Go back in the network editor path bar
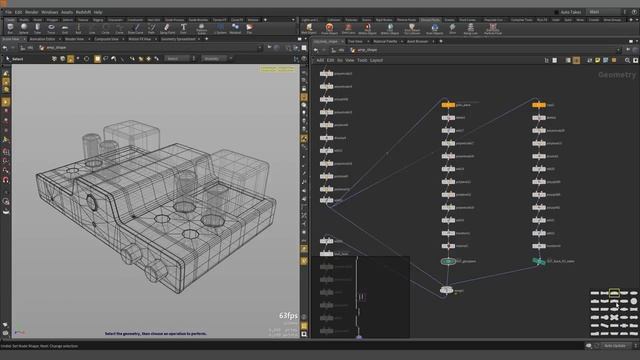This screenshot has width=640, height=360. (316, 50)
